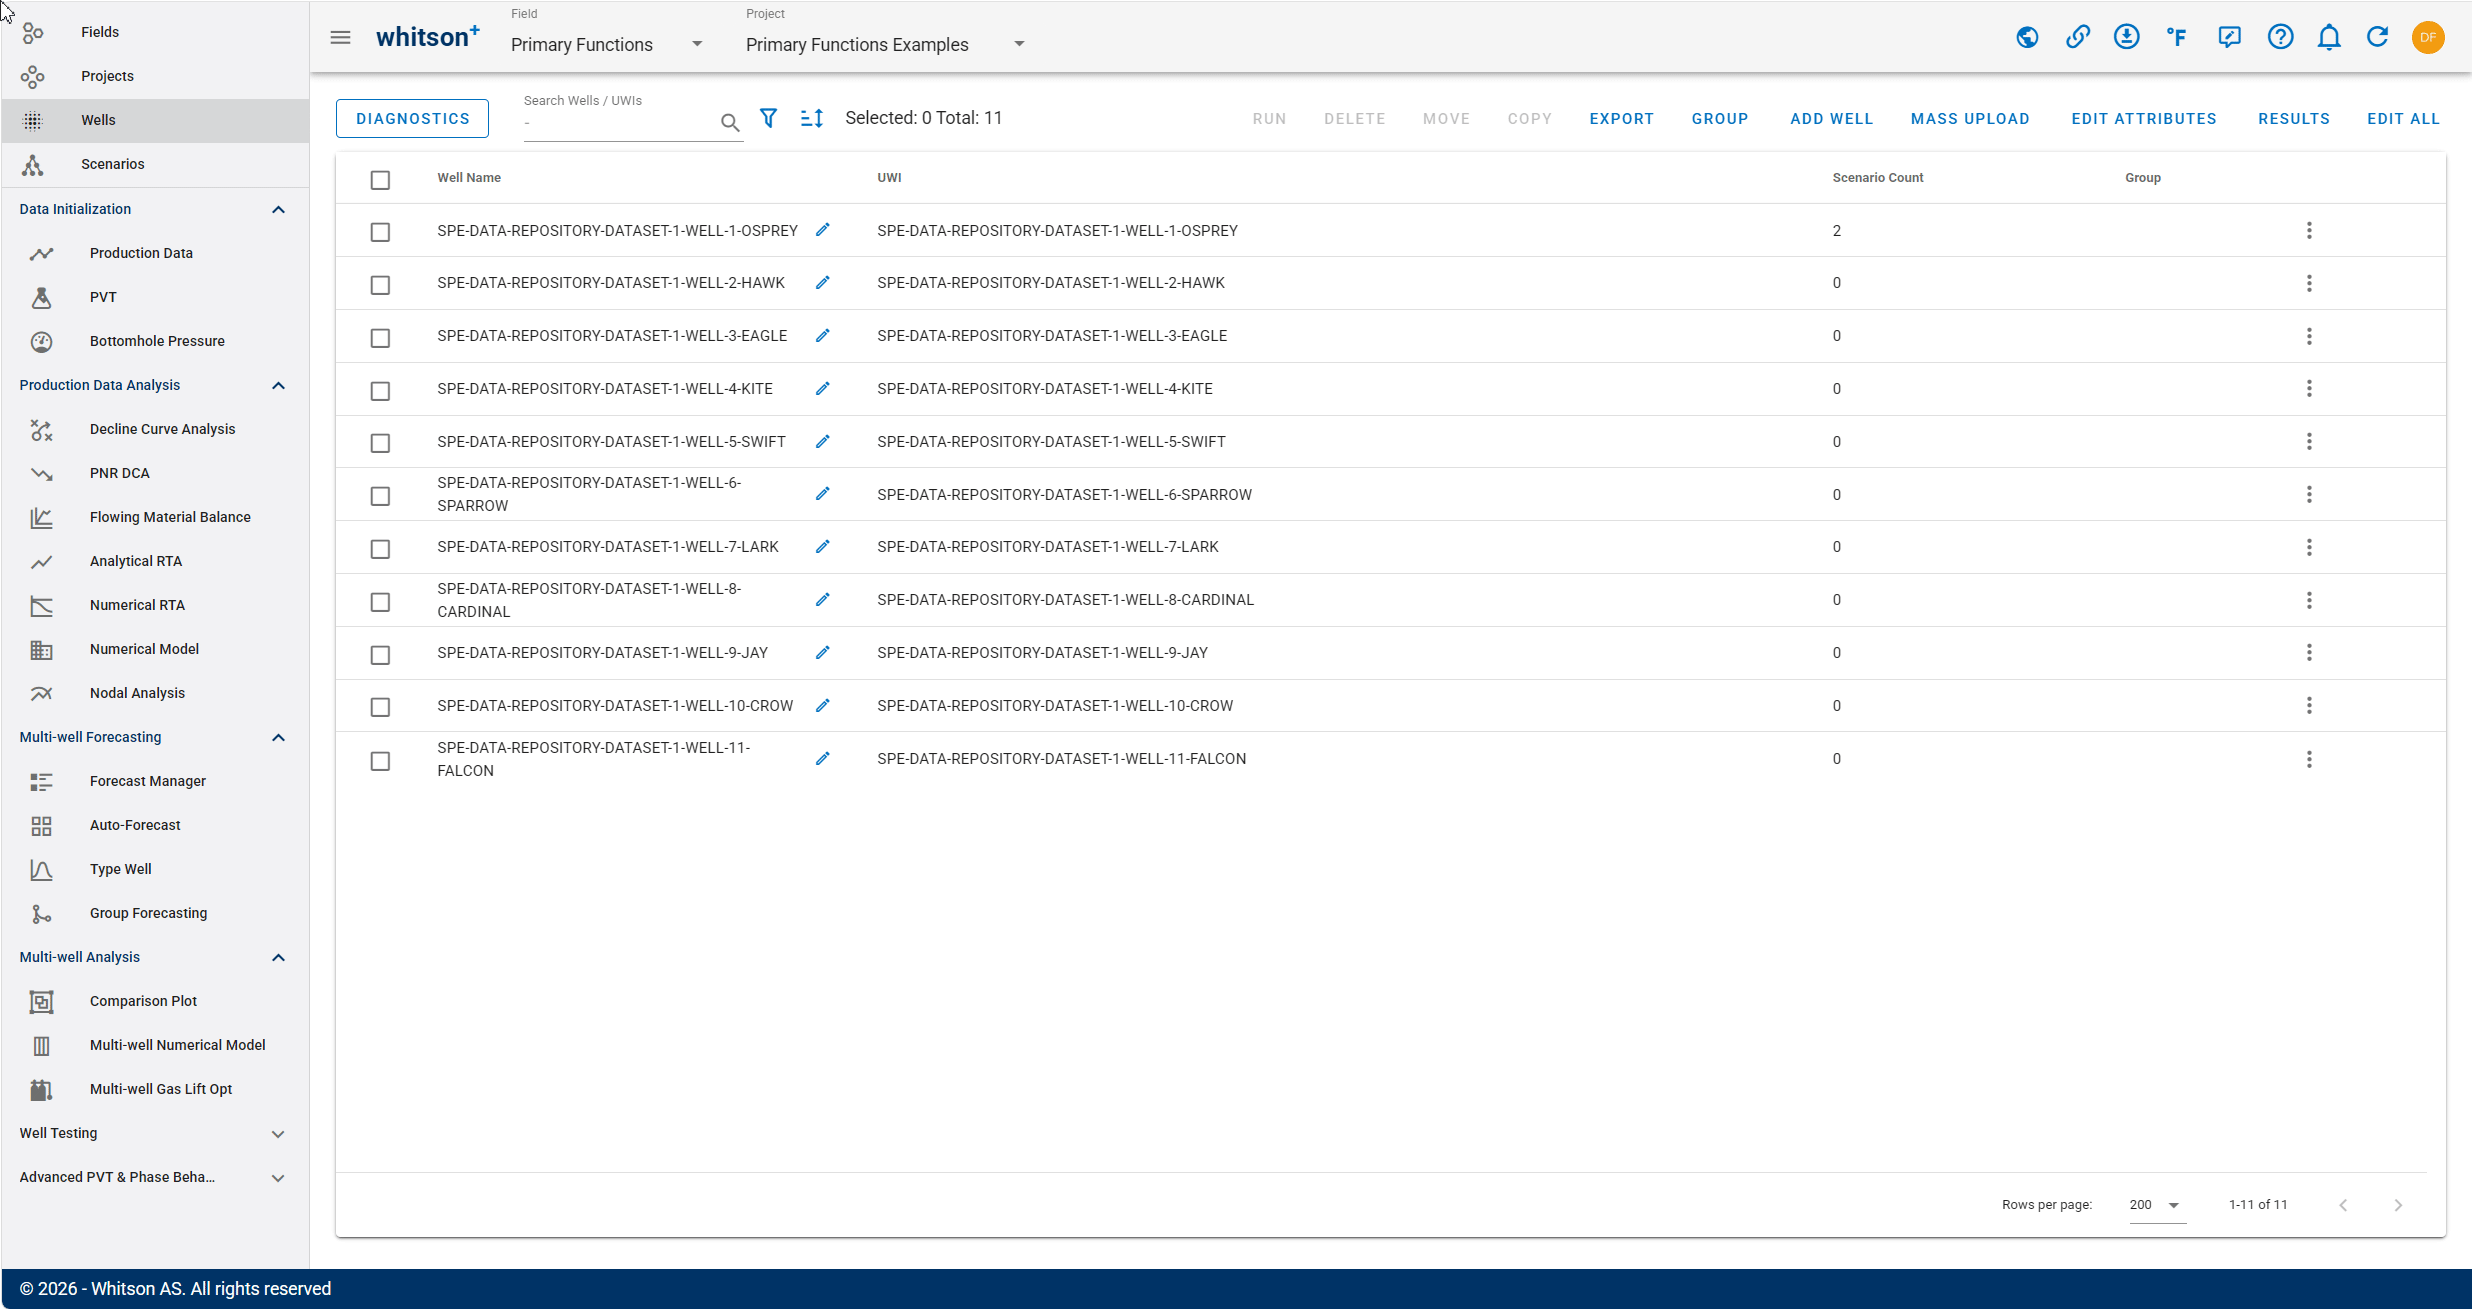The width and height of the screenshot is (2472, 1309).
Task: Click the sort wells icon
Action: click(x=812, y=118)
